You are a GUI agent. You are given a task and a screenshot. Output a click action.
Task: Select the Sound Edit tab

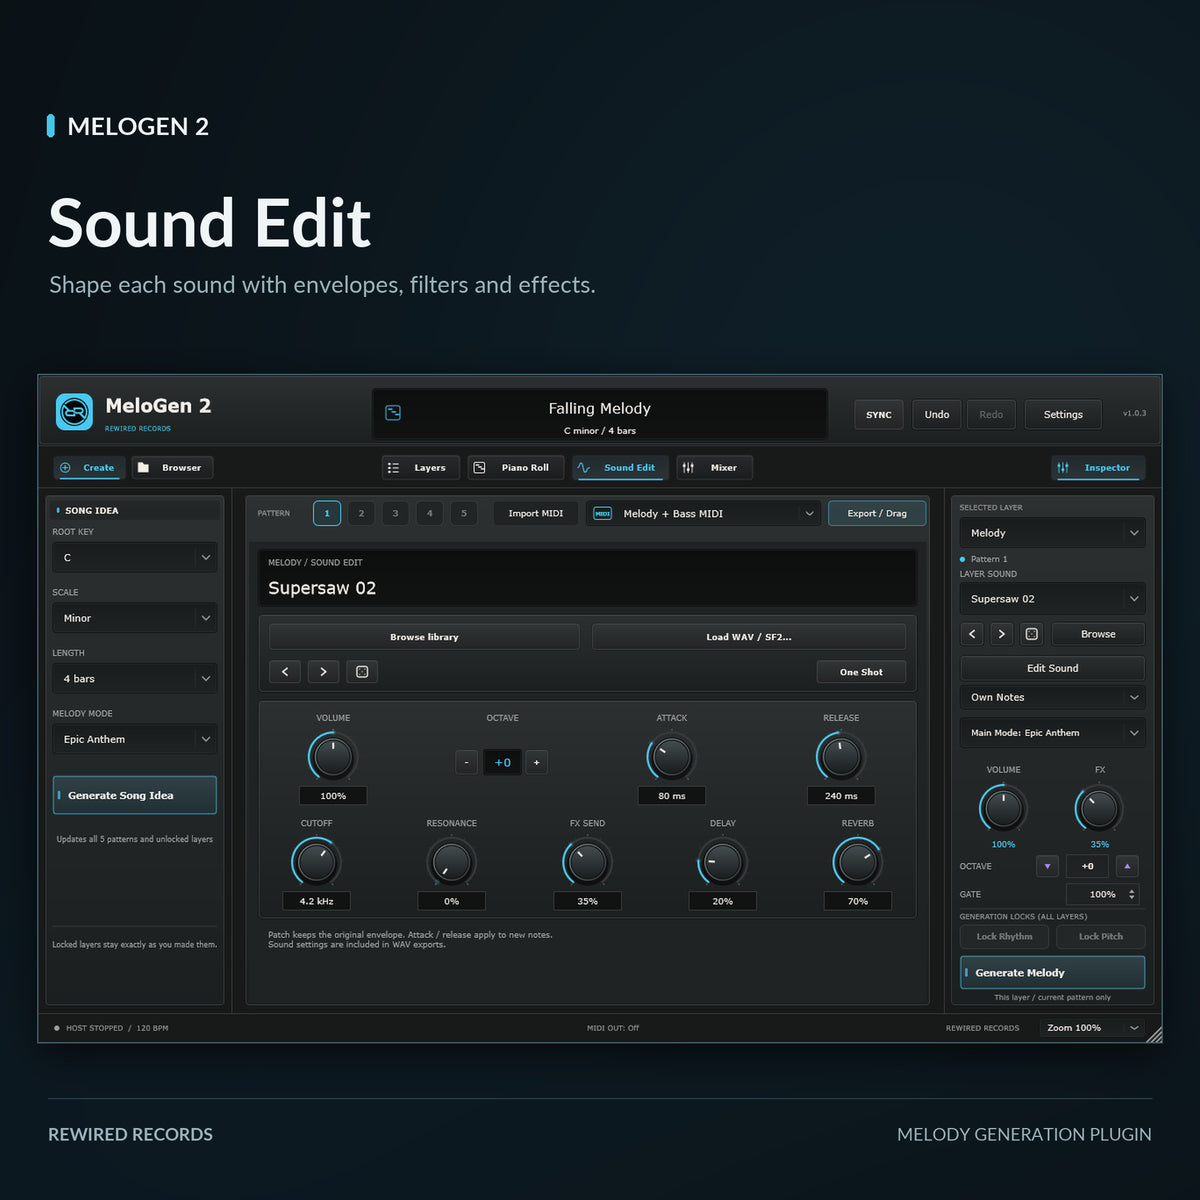[620, 467]
